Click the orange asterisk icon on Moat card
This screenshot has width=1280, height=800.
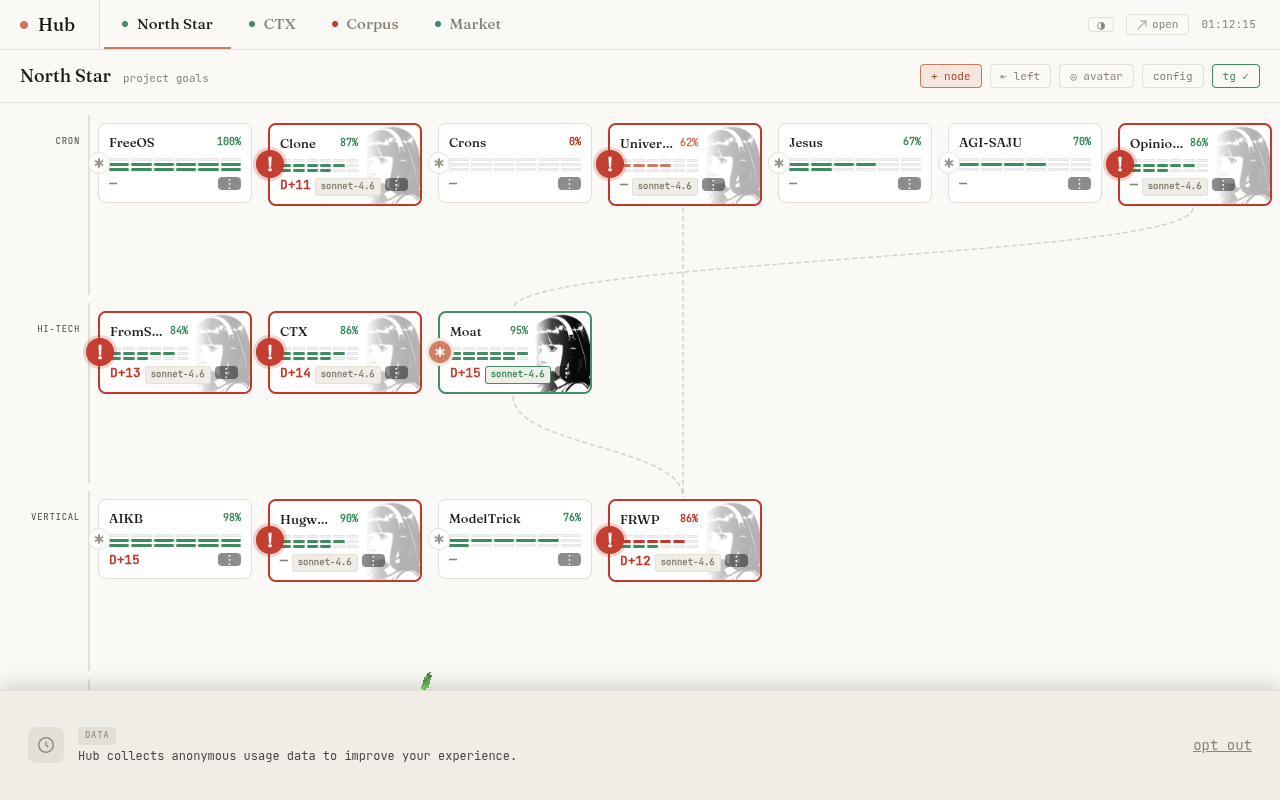440,352
